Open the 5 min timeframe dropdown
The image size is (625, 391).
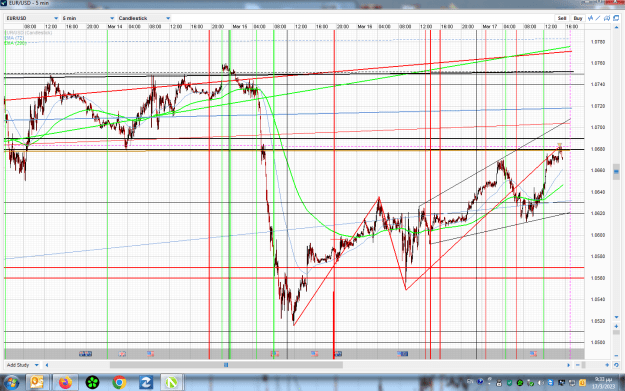(x=88, y=18)
